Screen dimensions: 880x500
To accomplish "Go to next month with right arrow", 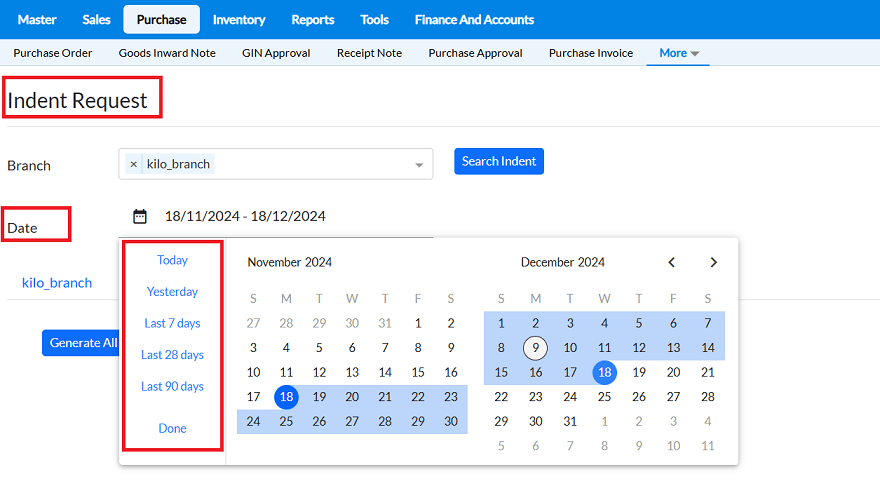I will [x=713, y=262].
